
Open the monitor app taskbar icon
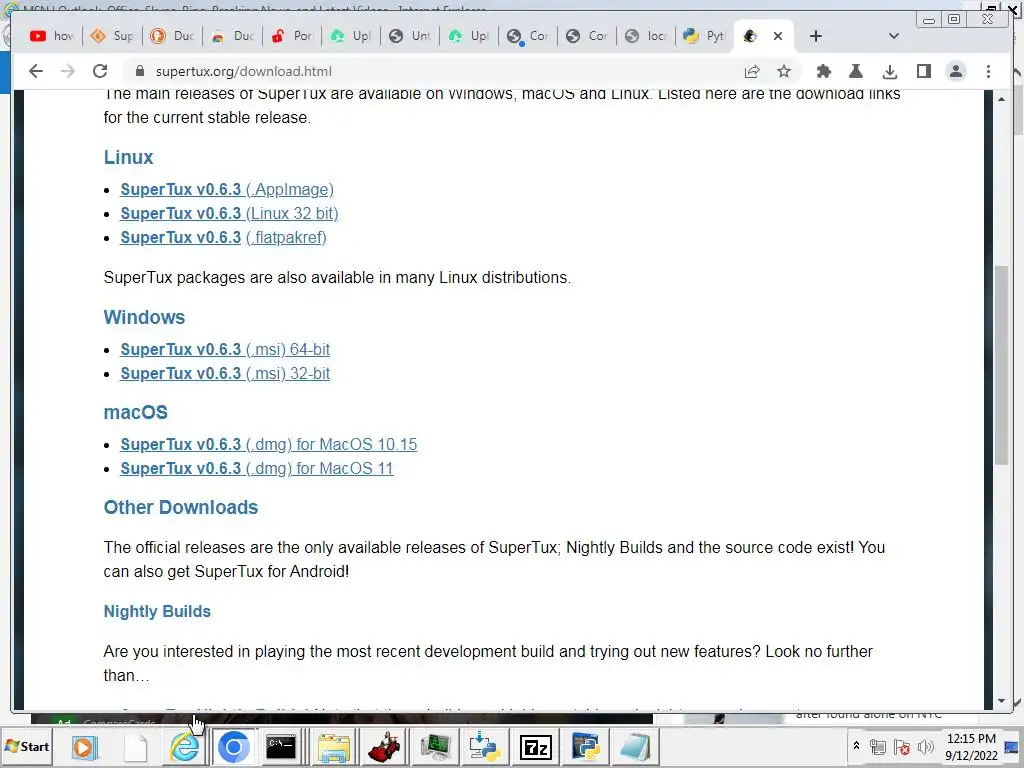tap(436, 747)
